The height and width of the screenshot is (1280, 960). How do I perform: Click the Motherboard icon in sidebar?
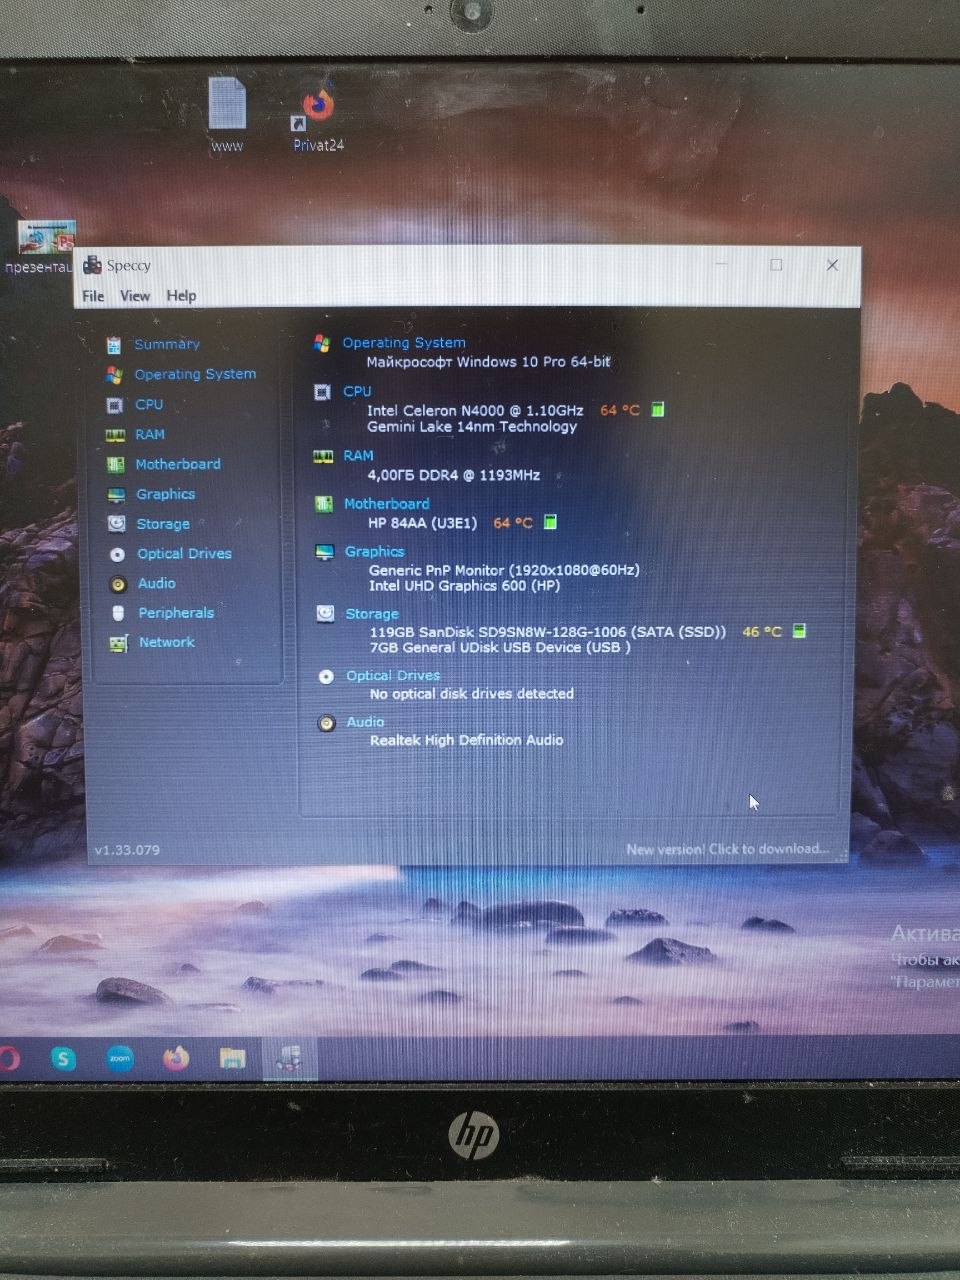[116, 465]
